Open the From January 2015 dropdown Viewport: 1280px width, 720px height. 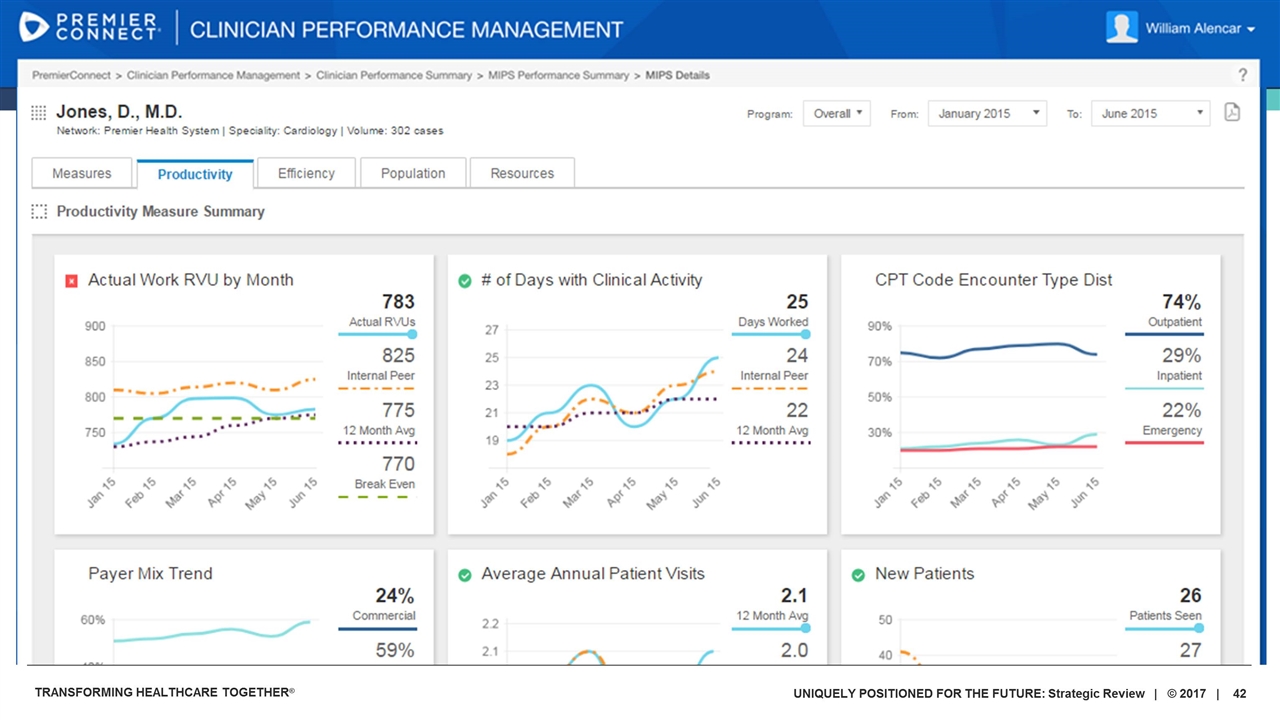pyautogui.click(x=987, y=113)
